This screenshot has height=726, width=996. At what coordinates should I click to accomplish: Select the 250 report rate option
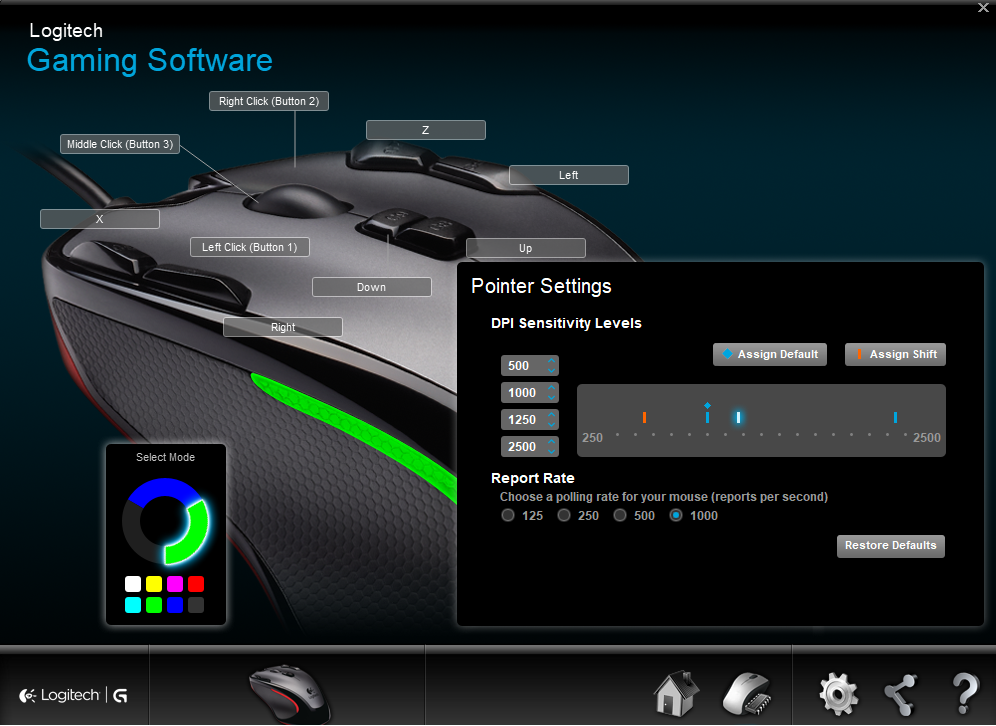(564, 515)
